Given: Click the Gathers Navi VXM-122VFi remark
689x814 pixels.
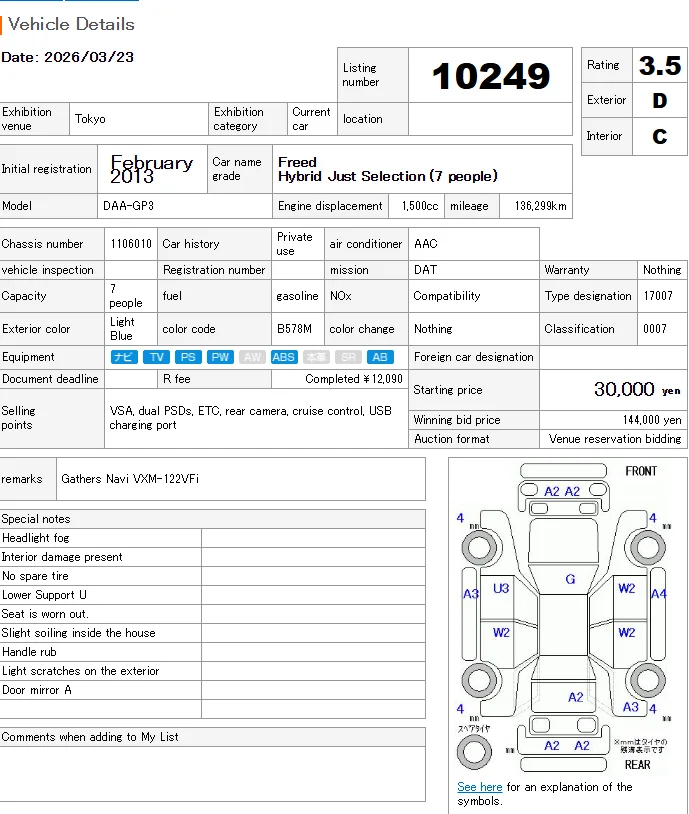Looking at the screenshot, I should tap(130, 479).
